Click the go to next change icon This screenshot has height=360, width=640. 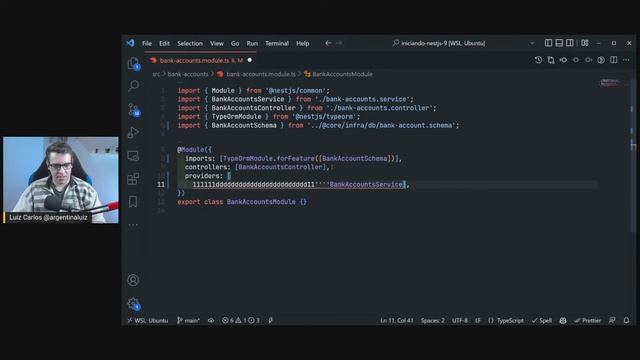[x=589, y=60]
